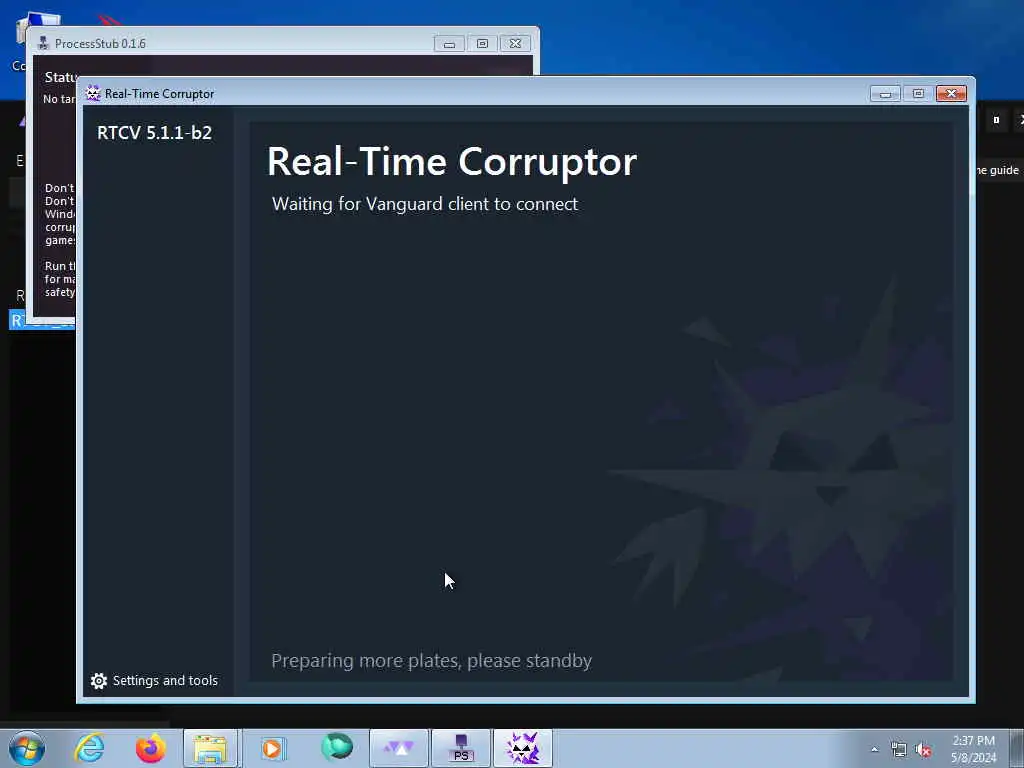Click the Show desktop strip at taskbar end
The image size is (1024, 768).
[1018, 748]
